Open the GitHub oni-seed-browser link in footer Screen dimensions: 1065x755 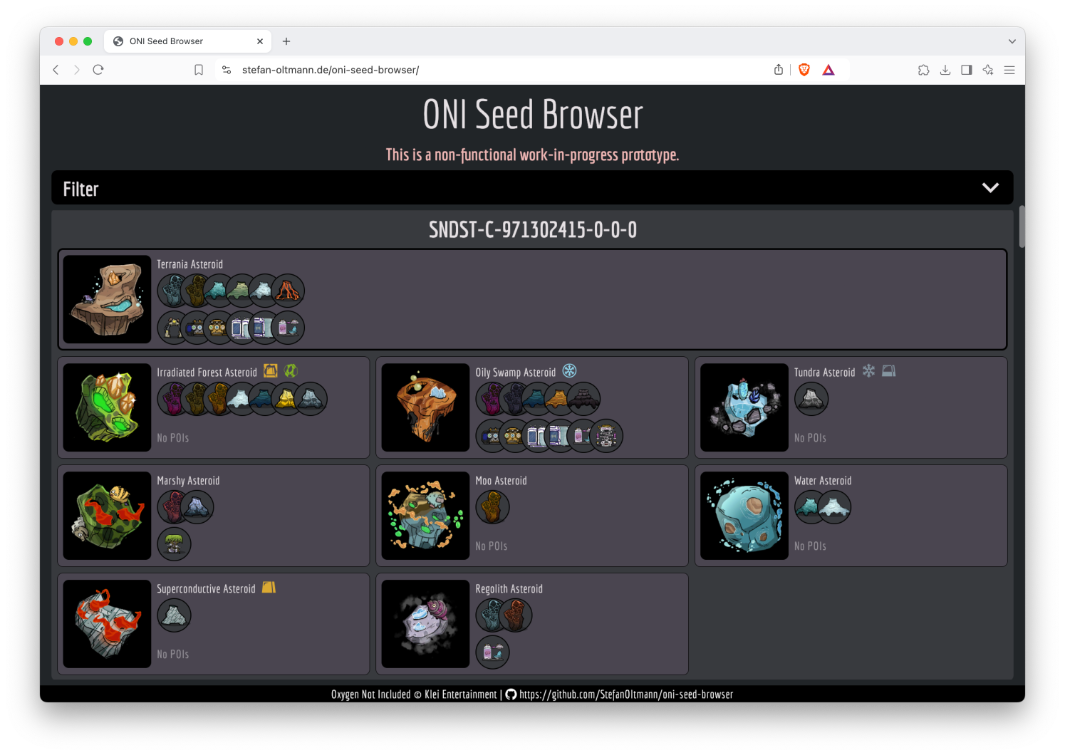tap(626, 694)
